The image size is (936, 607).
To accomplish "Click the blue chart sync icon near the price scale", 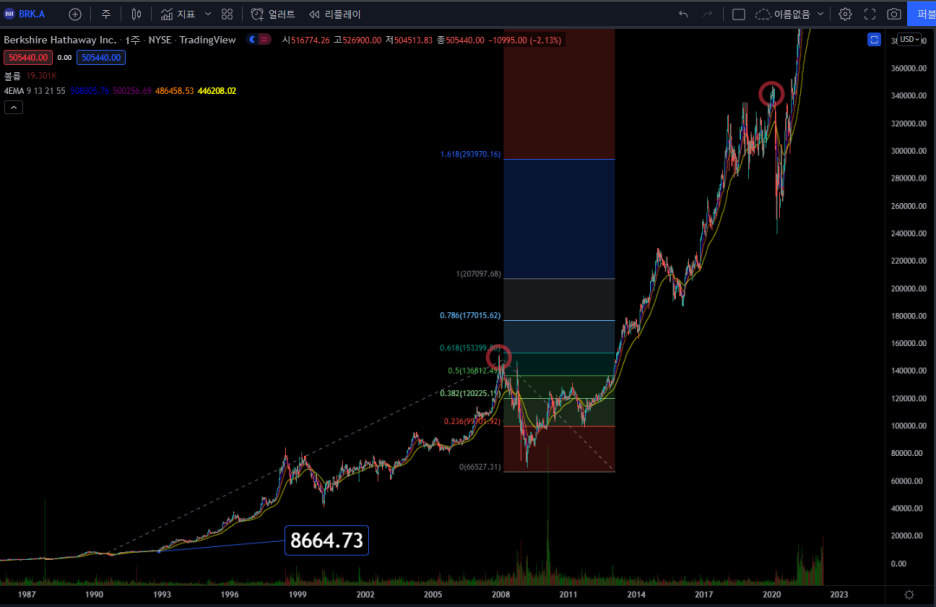I will click(874, 40).
